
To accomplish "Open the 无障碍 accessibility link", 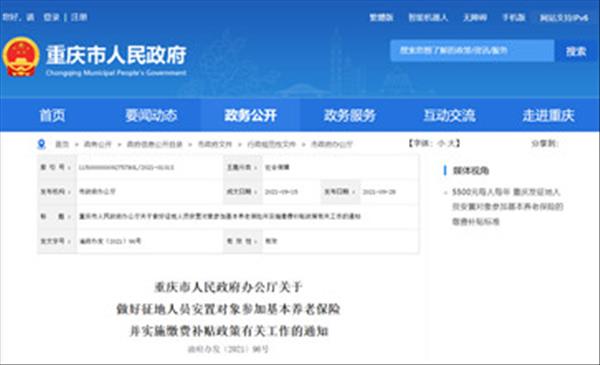I will 475,17.
